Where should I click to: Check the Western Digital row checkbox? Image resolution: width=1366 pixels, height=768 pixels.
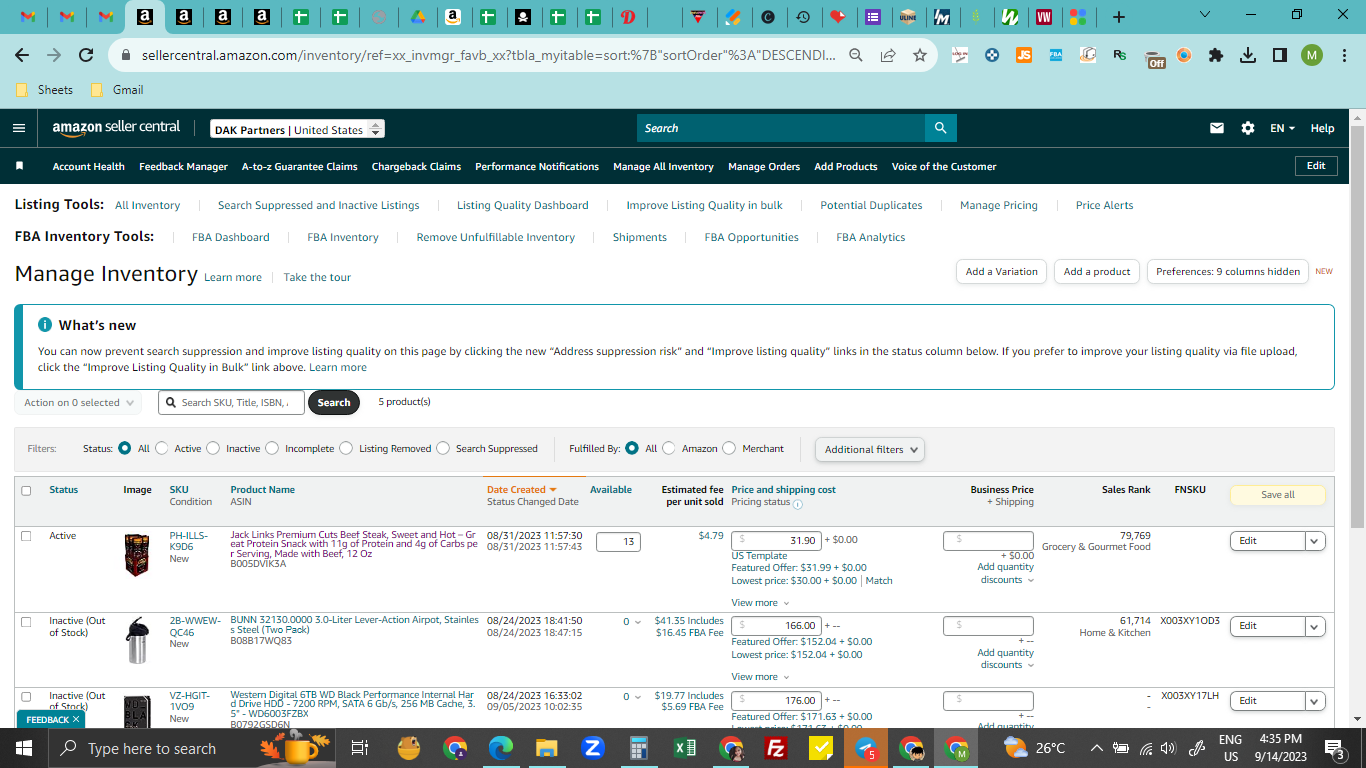tap(26, 696)
